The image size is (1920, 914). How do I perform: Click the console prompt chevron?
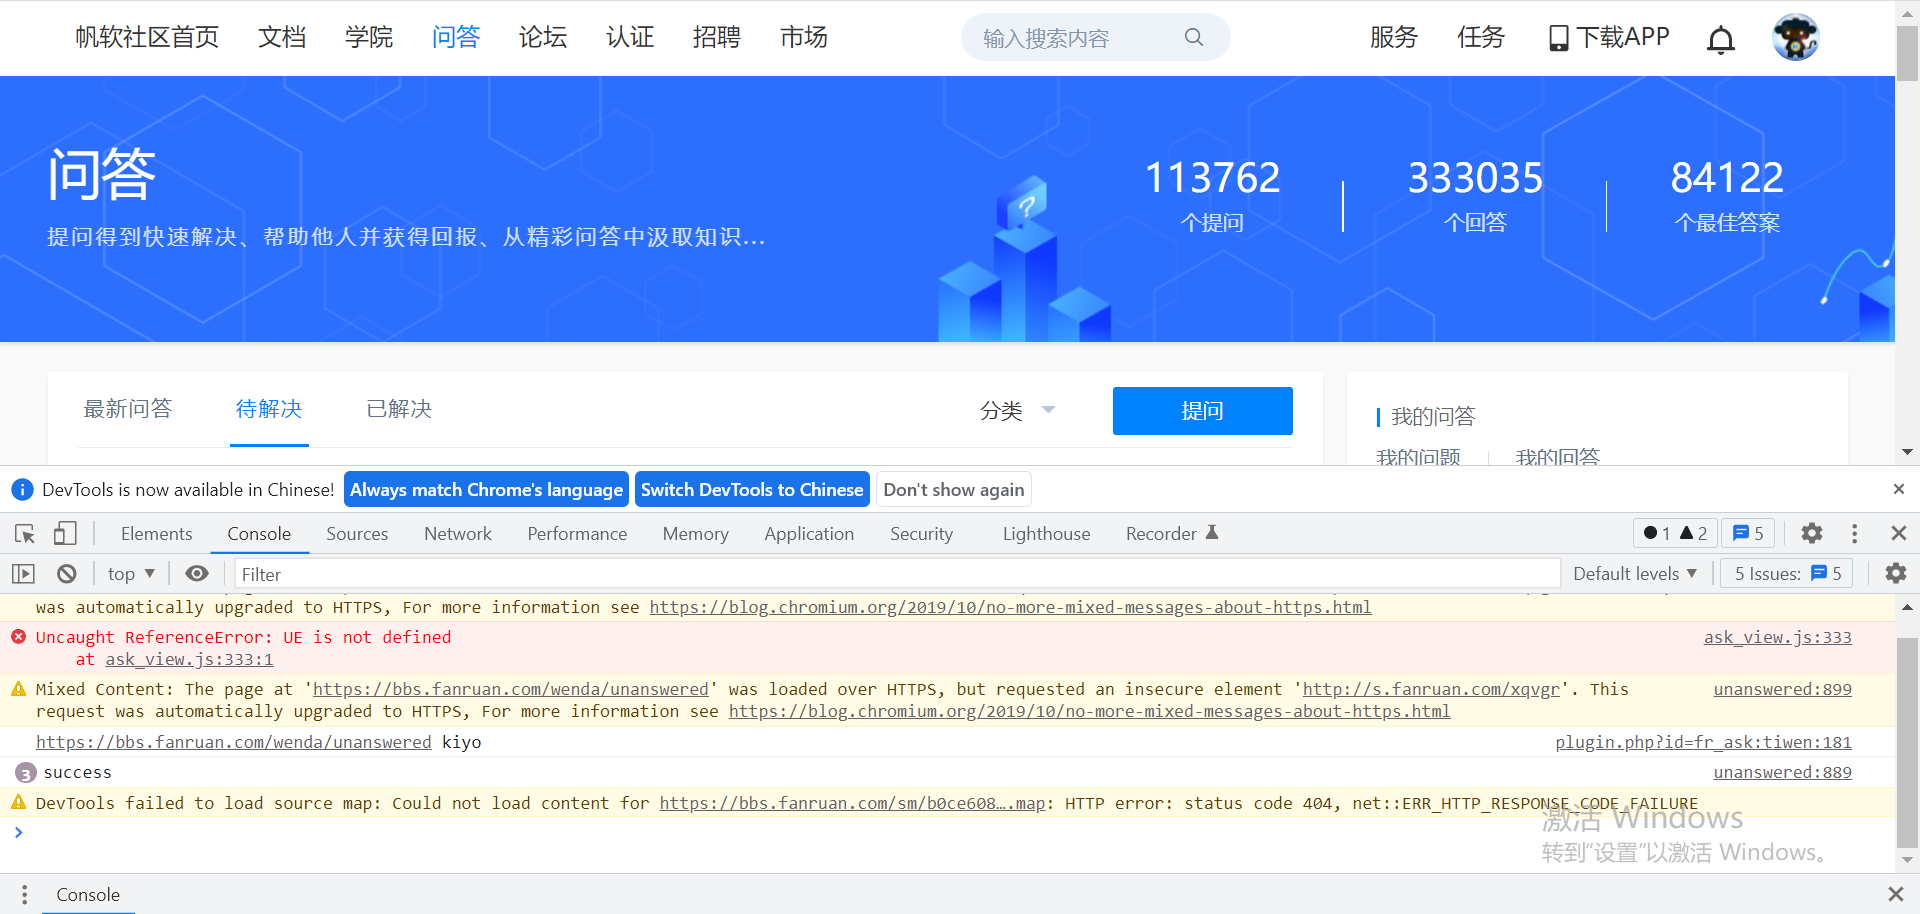pos(18,832)
